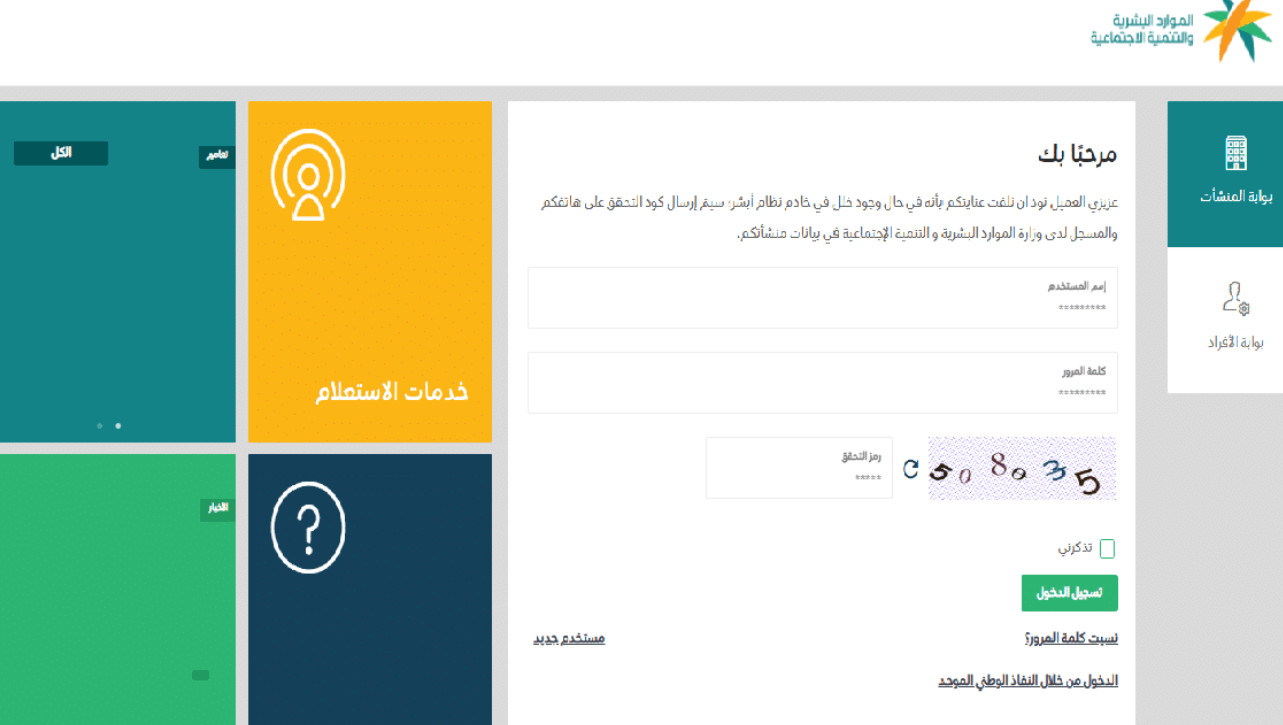1283x725 pixels.
Task: Open the نسيت كلمة المرور link
Action: pos(1071,639)
